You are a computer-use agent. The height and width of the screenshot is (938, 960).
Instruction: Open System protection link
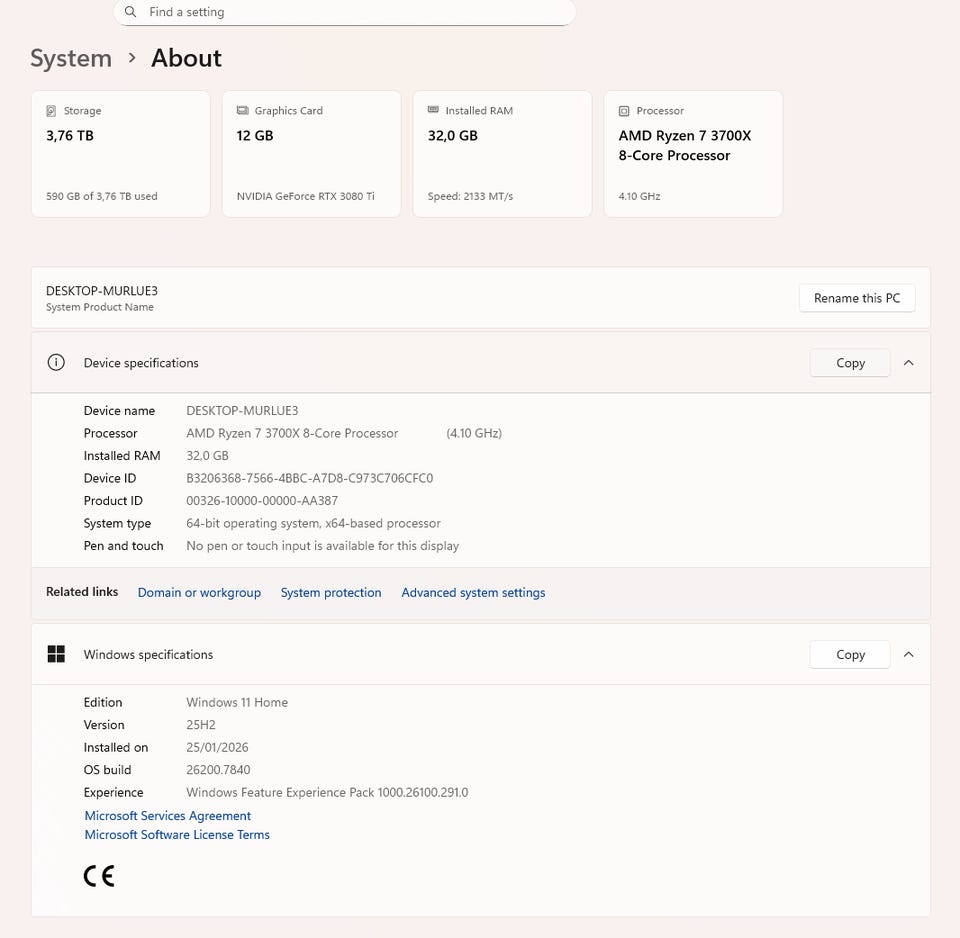(x=331, y=592)
